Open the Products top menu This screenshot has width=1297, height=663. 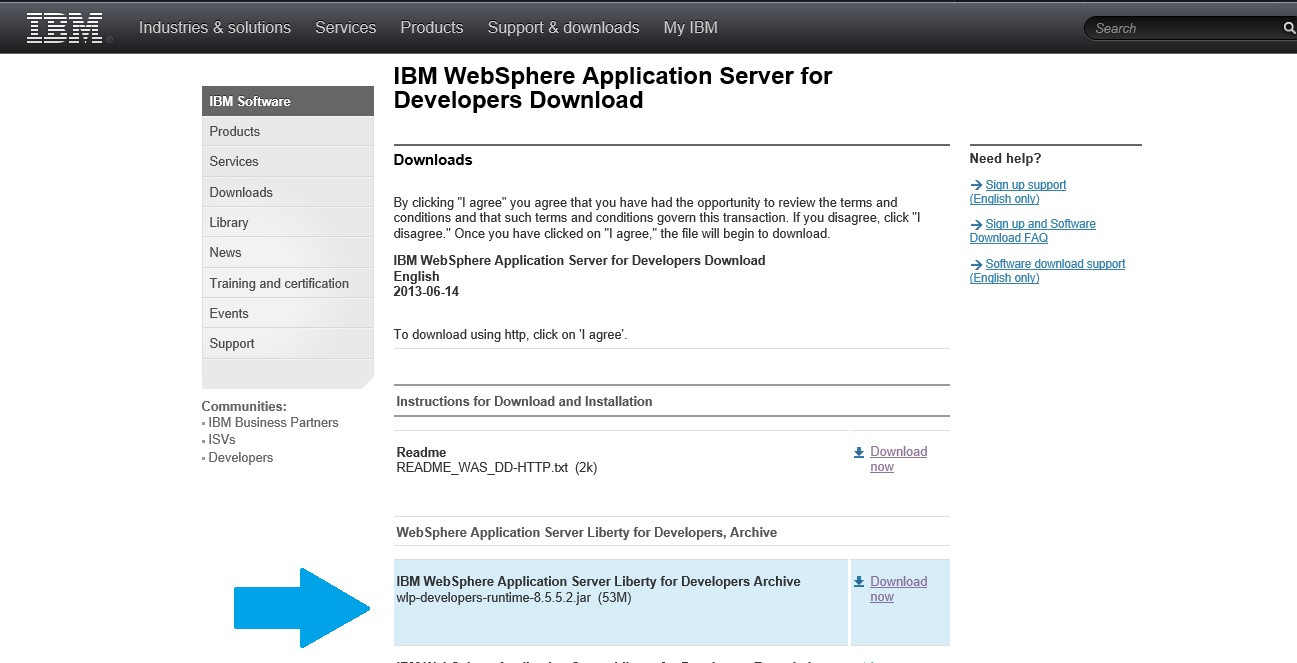click(431, 28)
